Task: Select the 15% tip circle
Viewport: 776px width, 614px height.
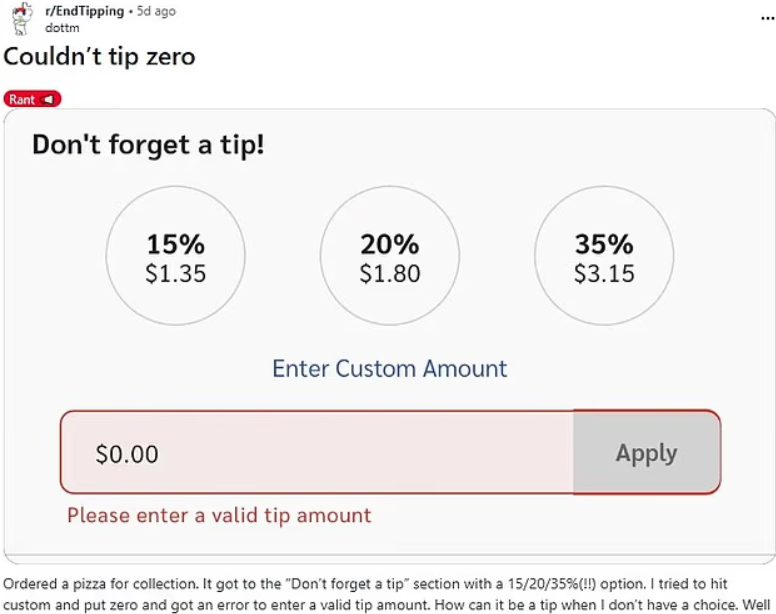Action: [x=175, y=257]
